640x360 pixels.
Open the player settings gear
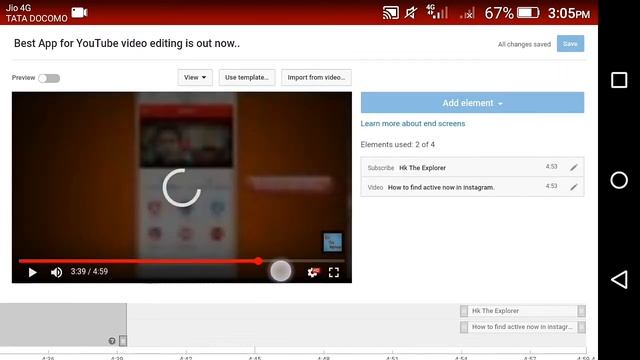coord(313,272)
